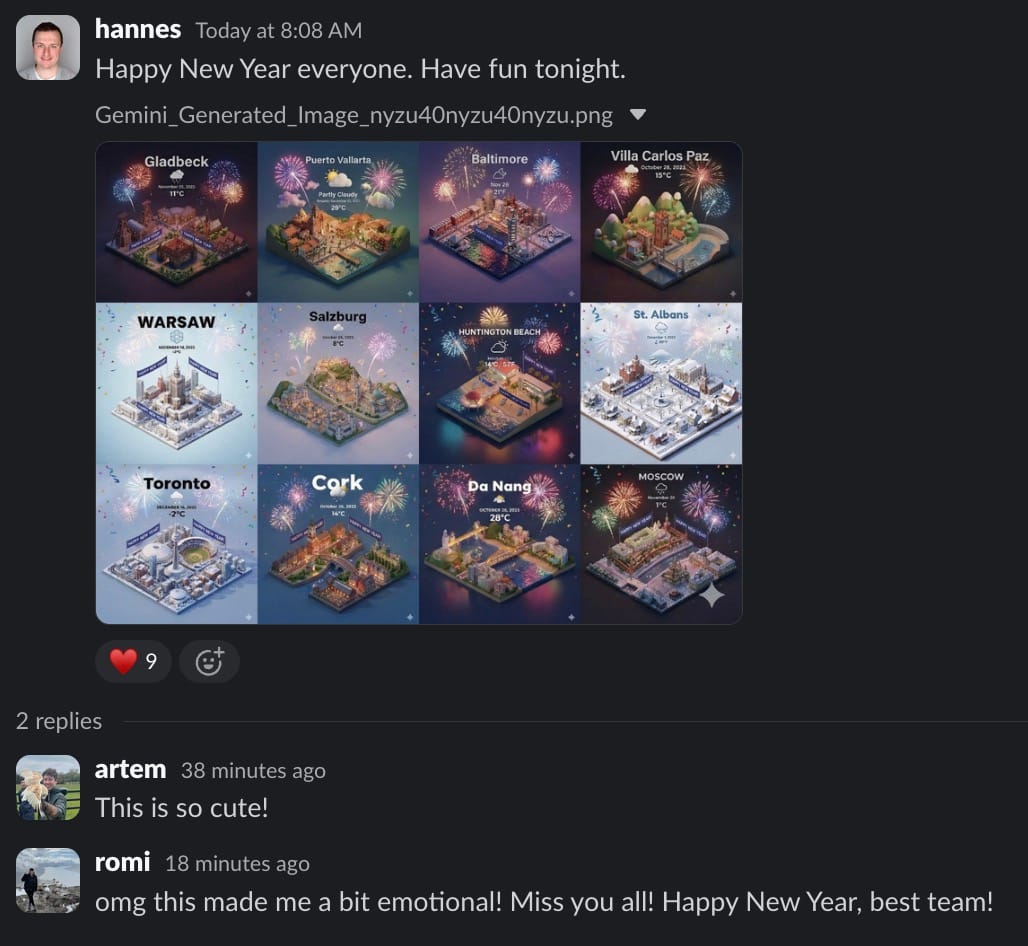The width and height of the screenshot is (1028, 946).
Task: Click the Today at 8:08 AM timestamp
Action: tap(279, 31)
